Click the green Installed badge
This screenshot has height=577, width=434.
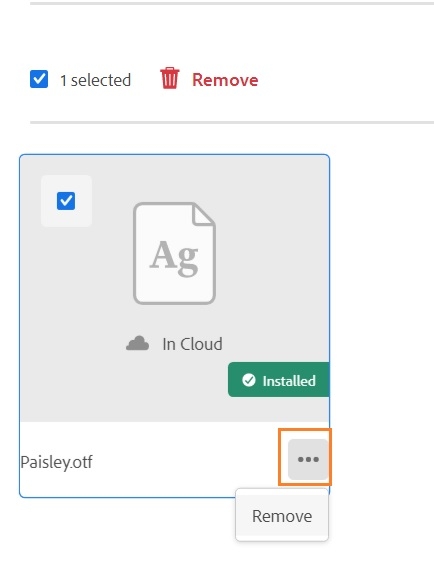[278, 380]
